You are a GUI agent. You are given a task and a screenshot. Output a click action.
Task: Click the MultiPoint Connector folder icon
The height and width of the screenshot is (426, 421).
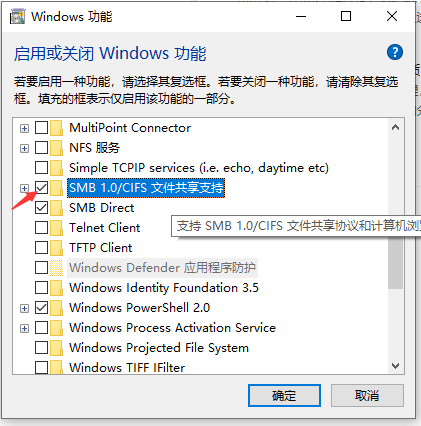56,128
